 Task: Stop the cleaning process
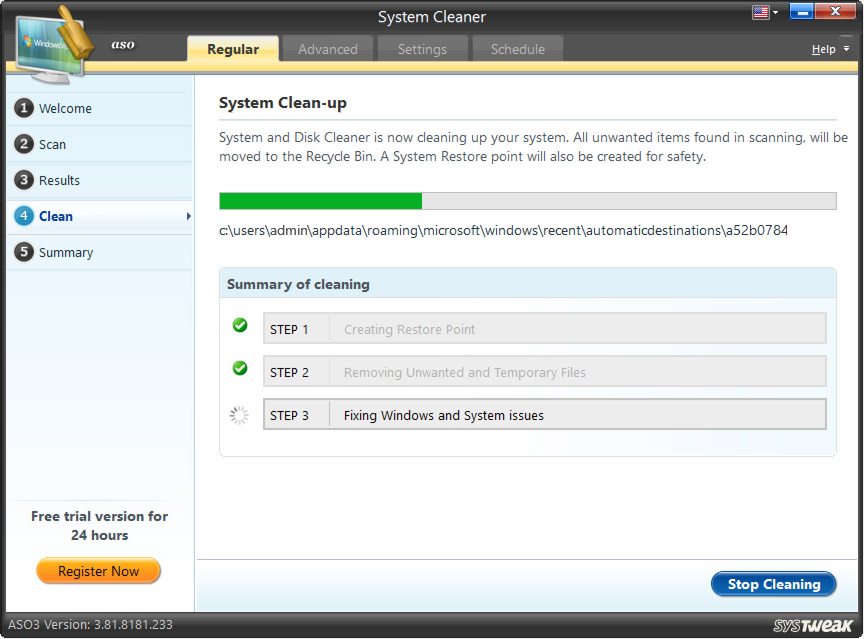pyautogui.click(x=773, y=584)
